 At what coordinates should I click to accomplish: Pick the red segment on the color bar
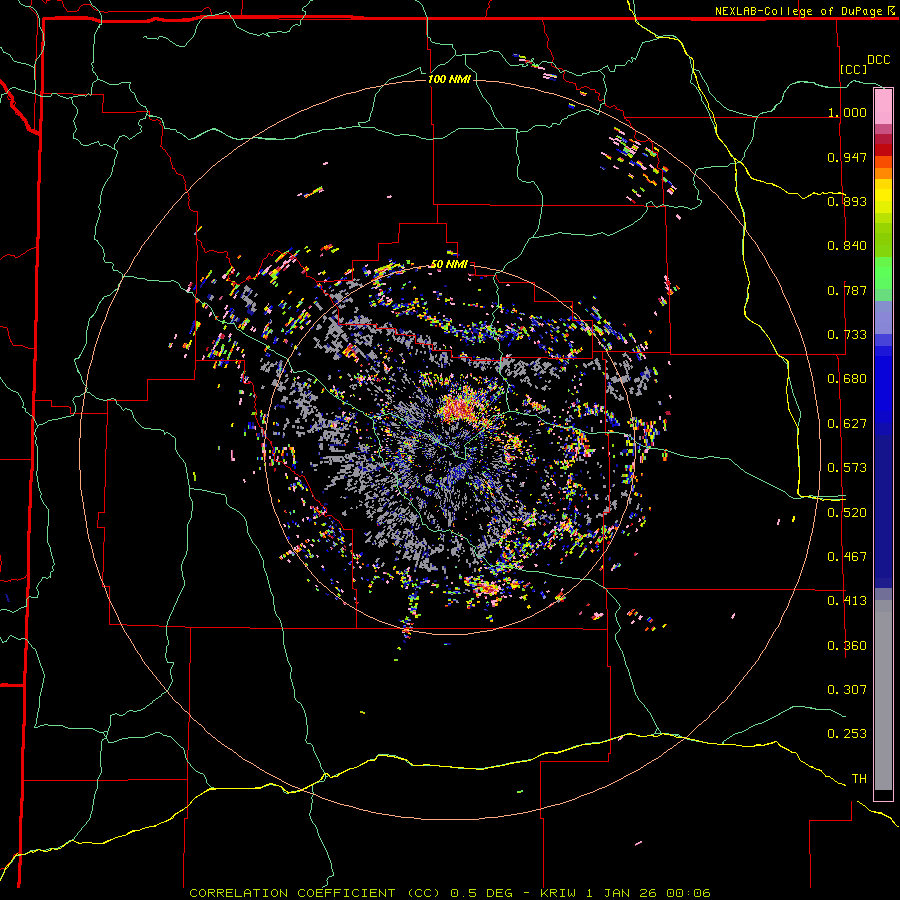click(883, 150)
